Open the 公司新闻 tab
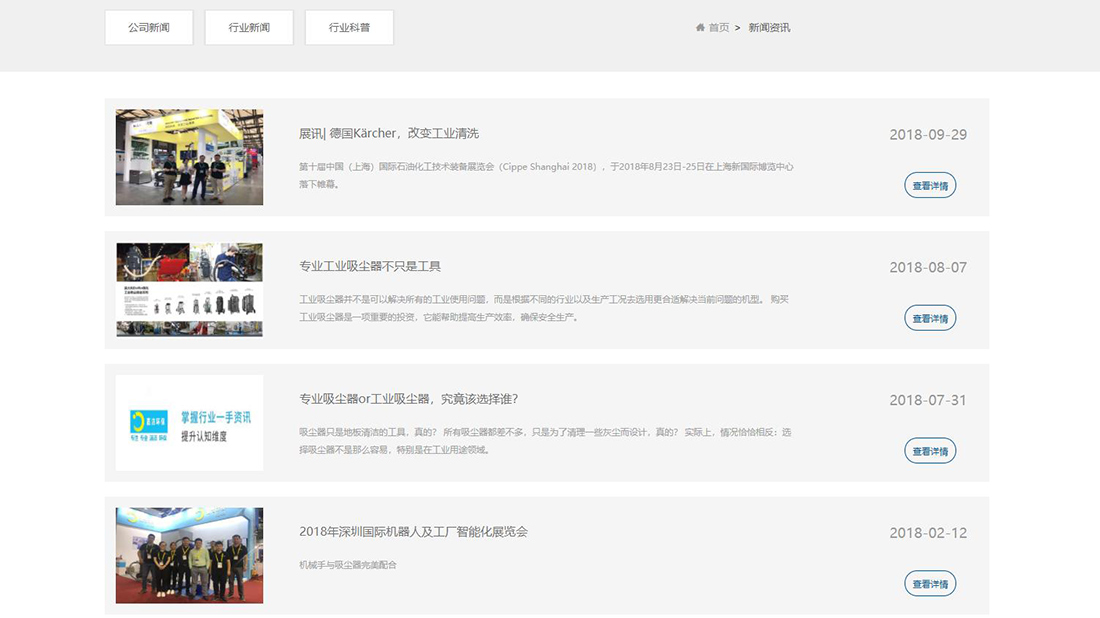The width and height of the screenshot is (1100, 618). point(149,27)
